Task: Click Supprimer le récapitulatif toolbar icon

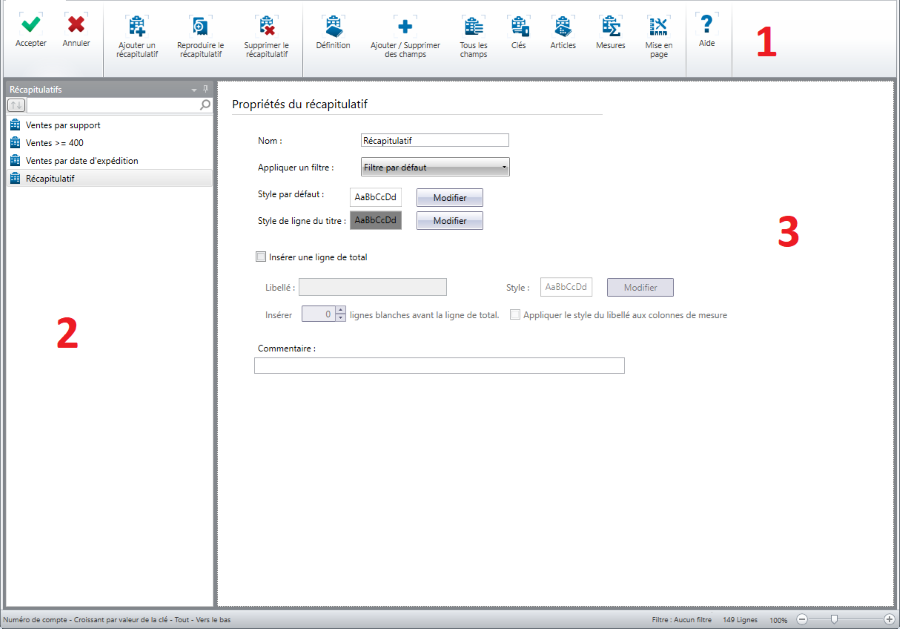Action: (266, 26)
